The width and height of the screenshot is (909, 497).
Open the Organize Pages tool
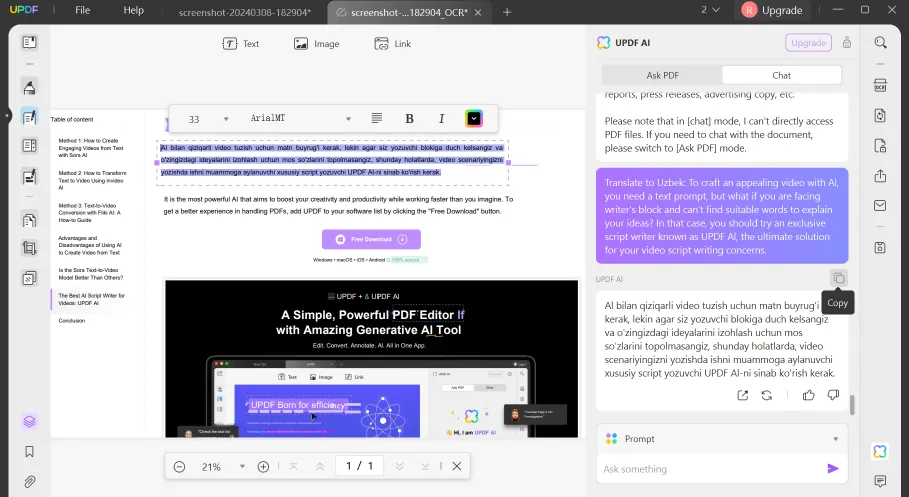(x=29, y=220)
